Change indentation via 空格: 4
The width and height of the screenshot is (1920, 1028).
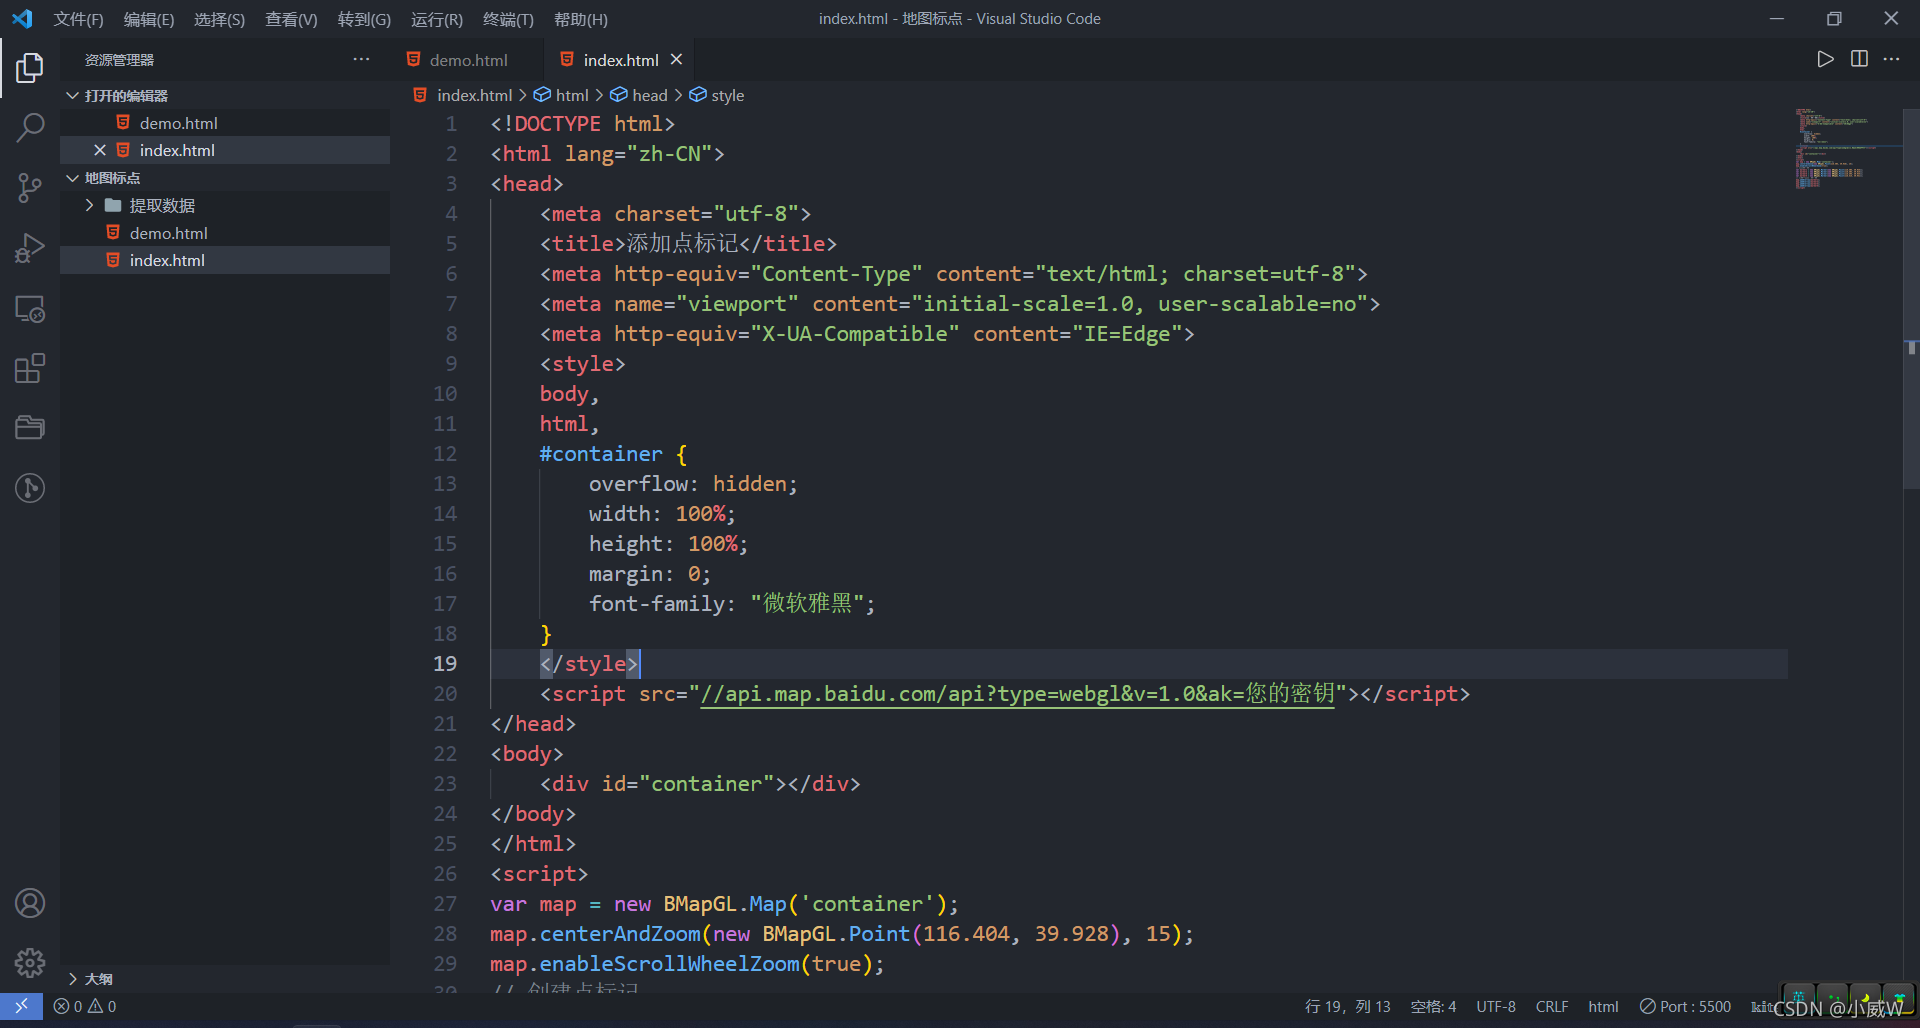pos(1433,1006)
